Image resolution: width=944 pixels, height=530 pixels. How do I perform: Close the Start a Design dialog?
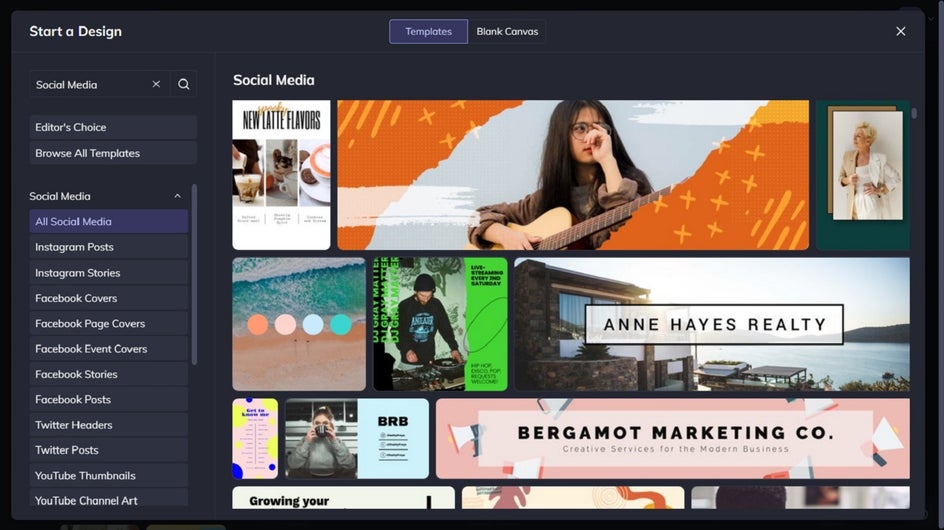point(900,31)
